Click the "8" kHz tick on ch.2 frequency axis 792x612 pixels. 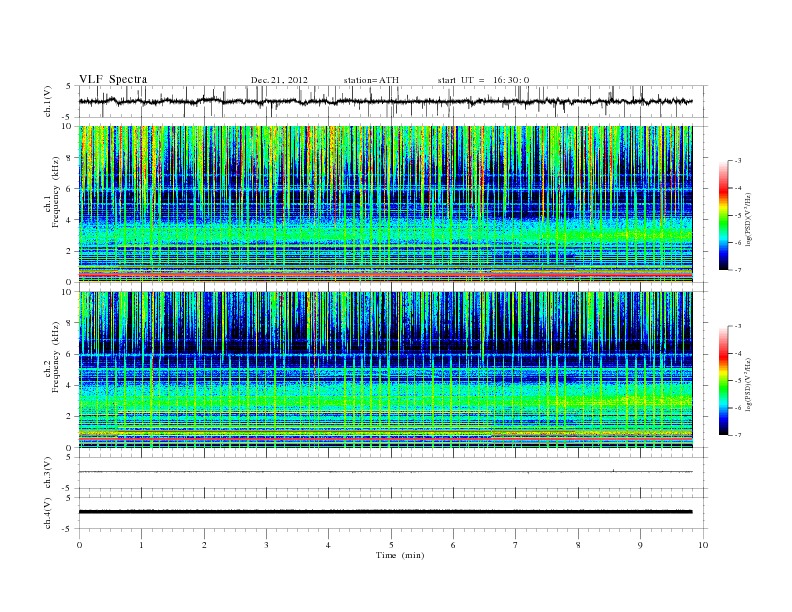pyautogui.click(x=70, y=323)
